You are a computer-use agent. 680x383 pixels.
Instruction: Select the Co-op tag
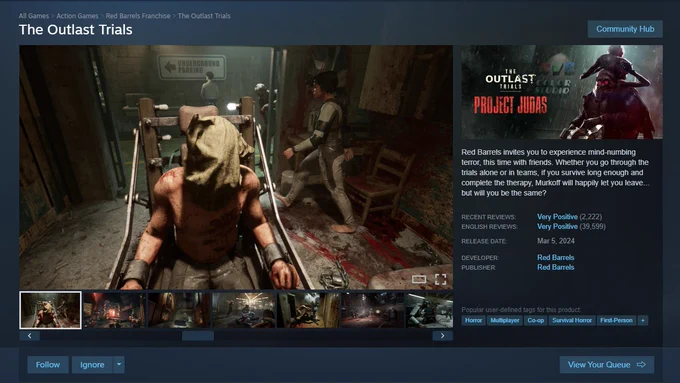pos(536,321)
